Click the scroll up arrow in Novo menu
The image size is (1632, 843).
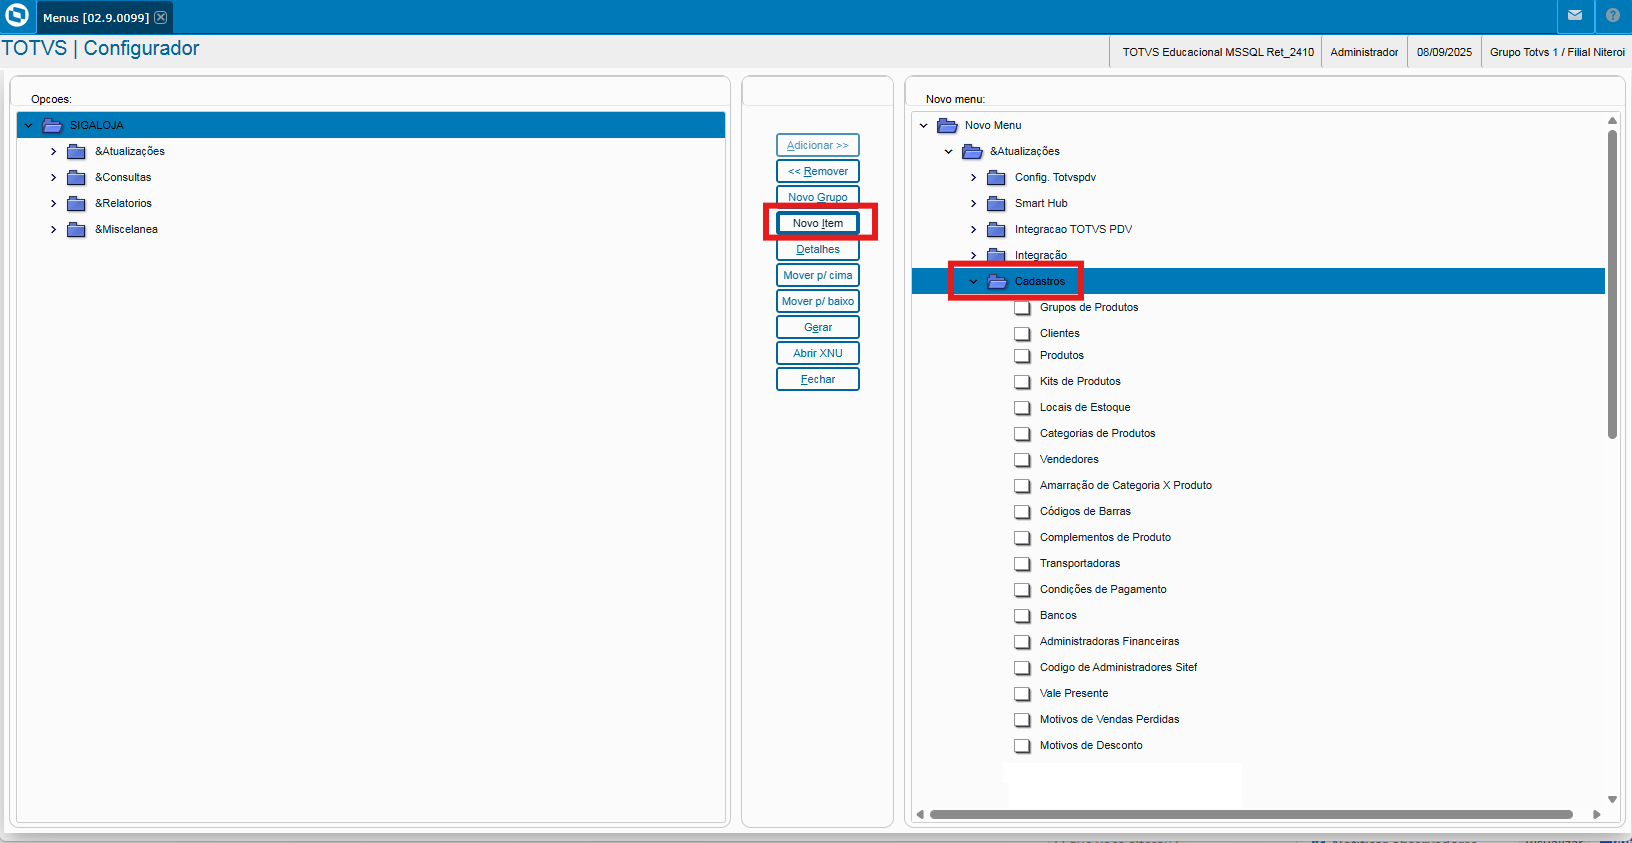click(x=1612, y=120)
